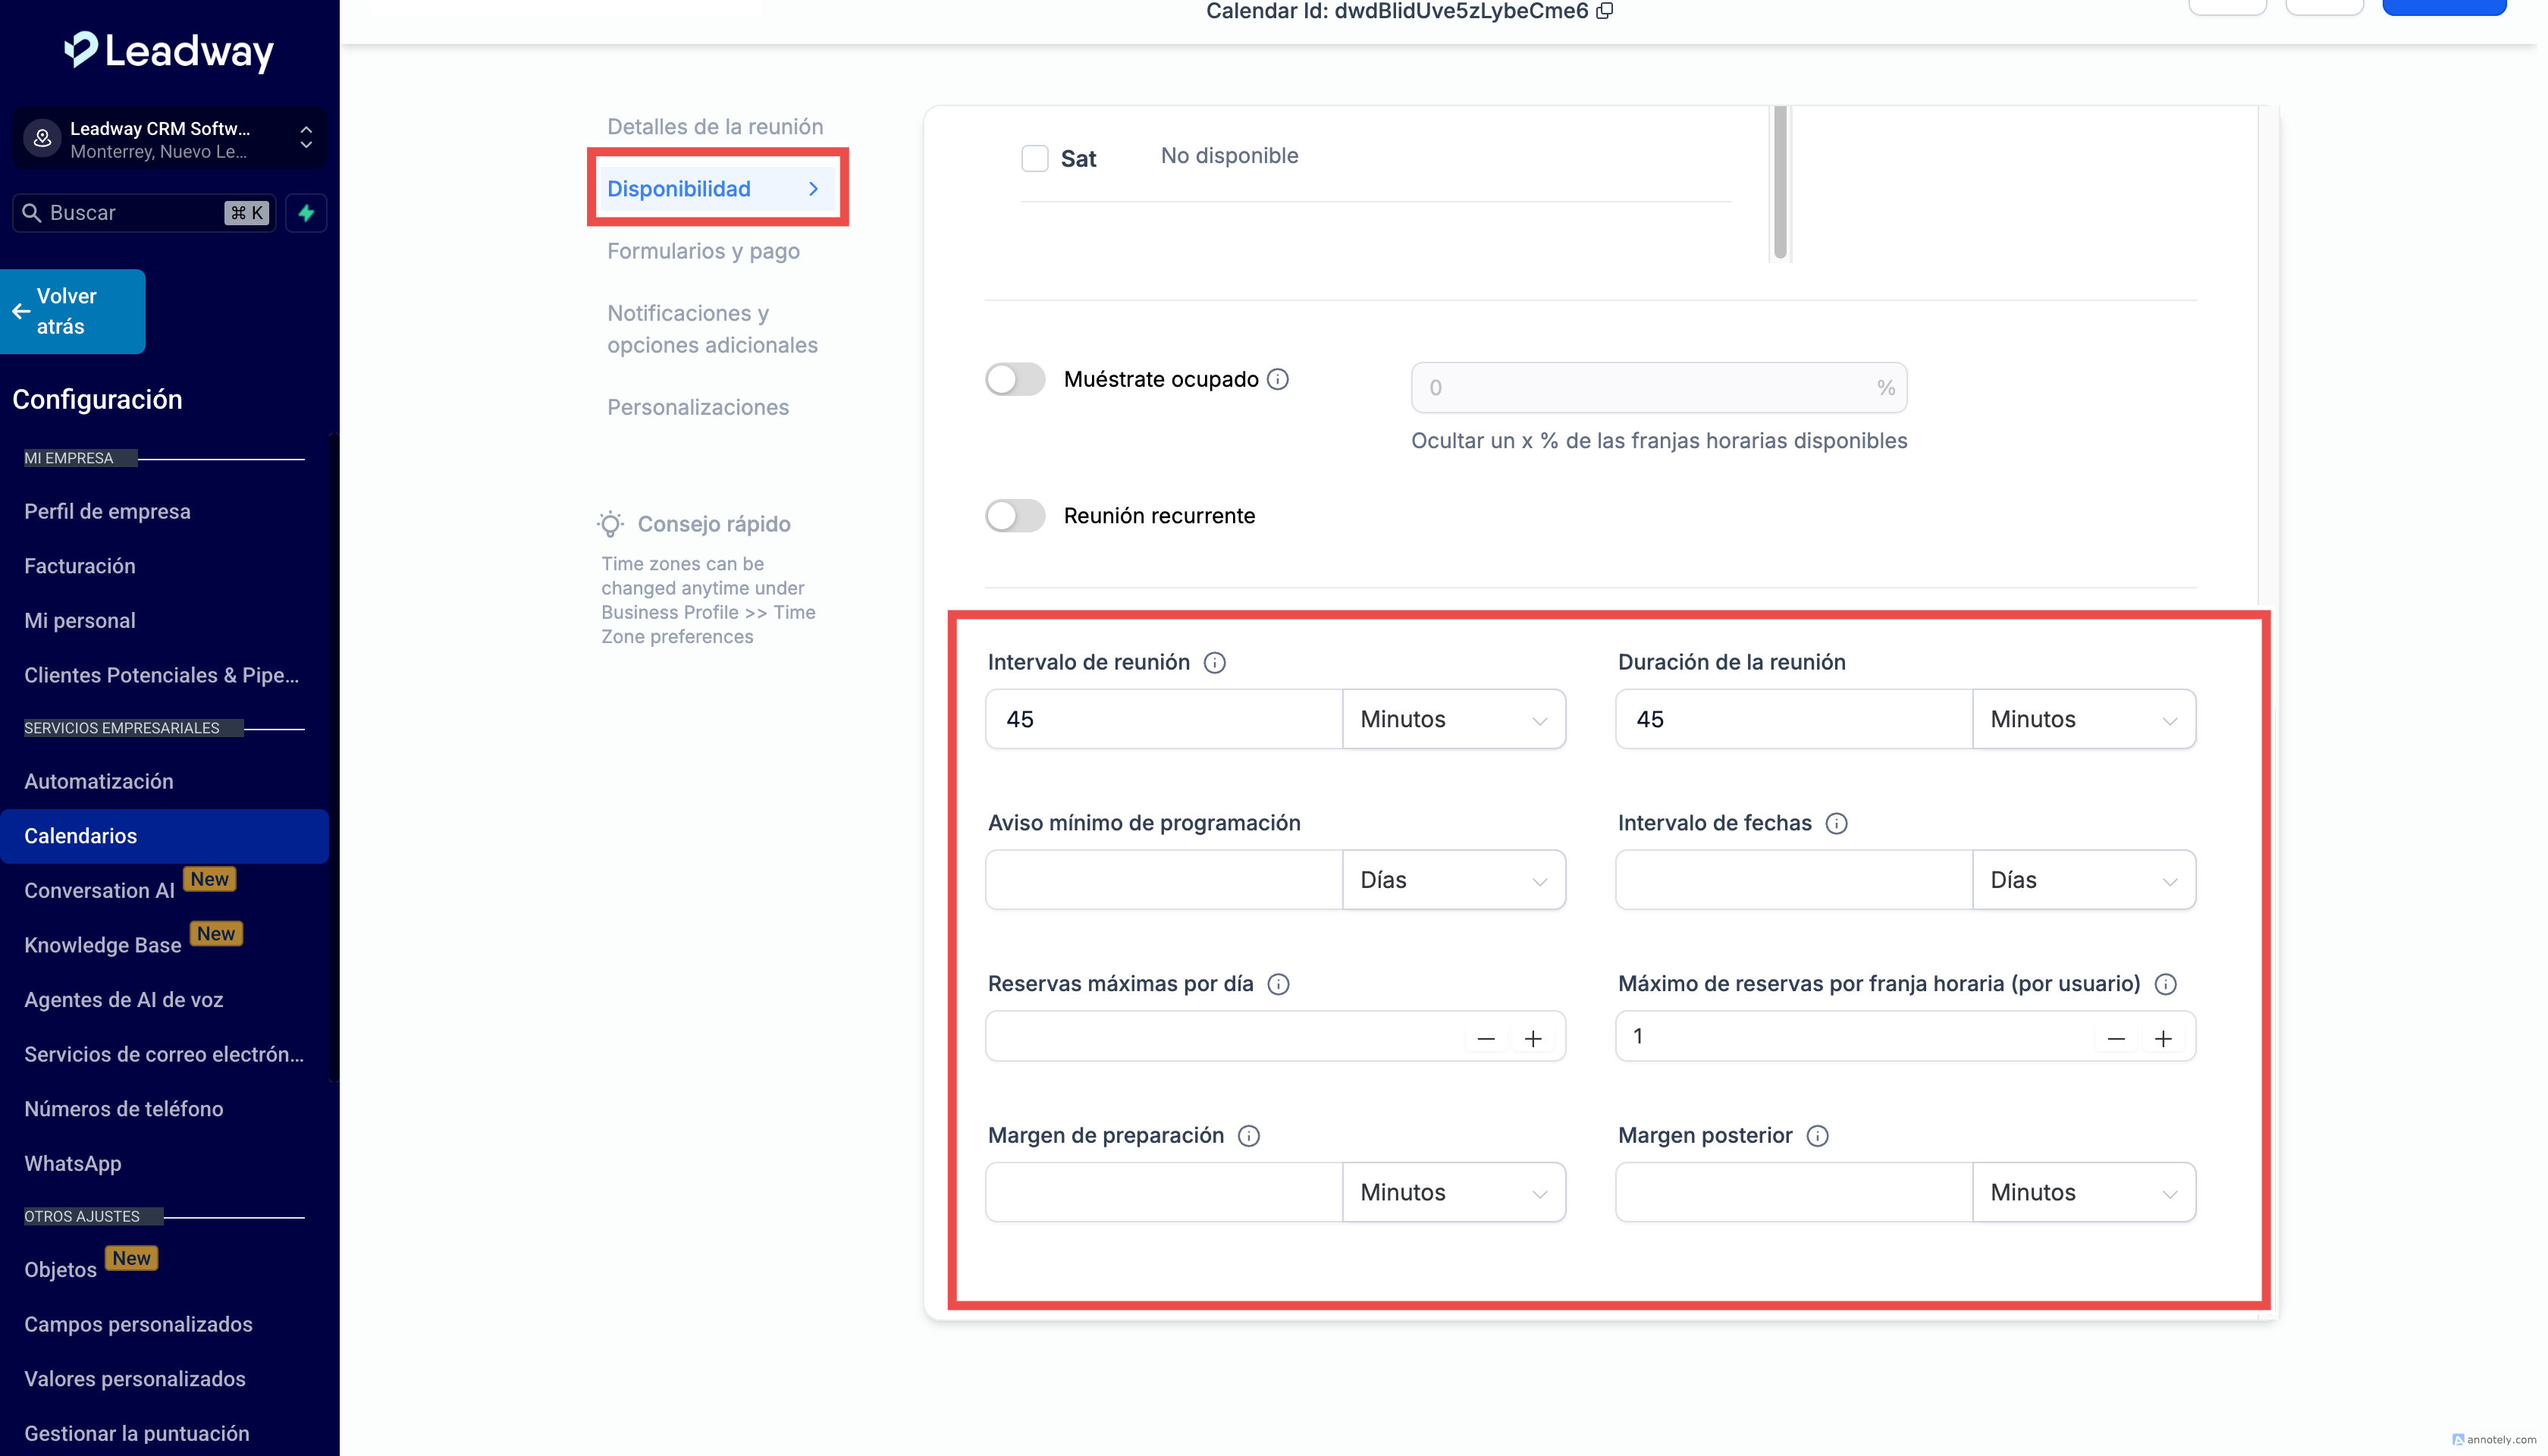The width and height of the screenshot is (2548, 1456).
Task: Open Intervalo de reunión Minutos unit dropdown
Action: pos(1453,719)
